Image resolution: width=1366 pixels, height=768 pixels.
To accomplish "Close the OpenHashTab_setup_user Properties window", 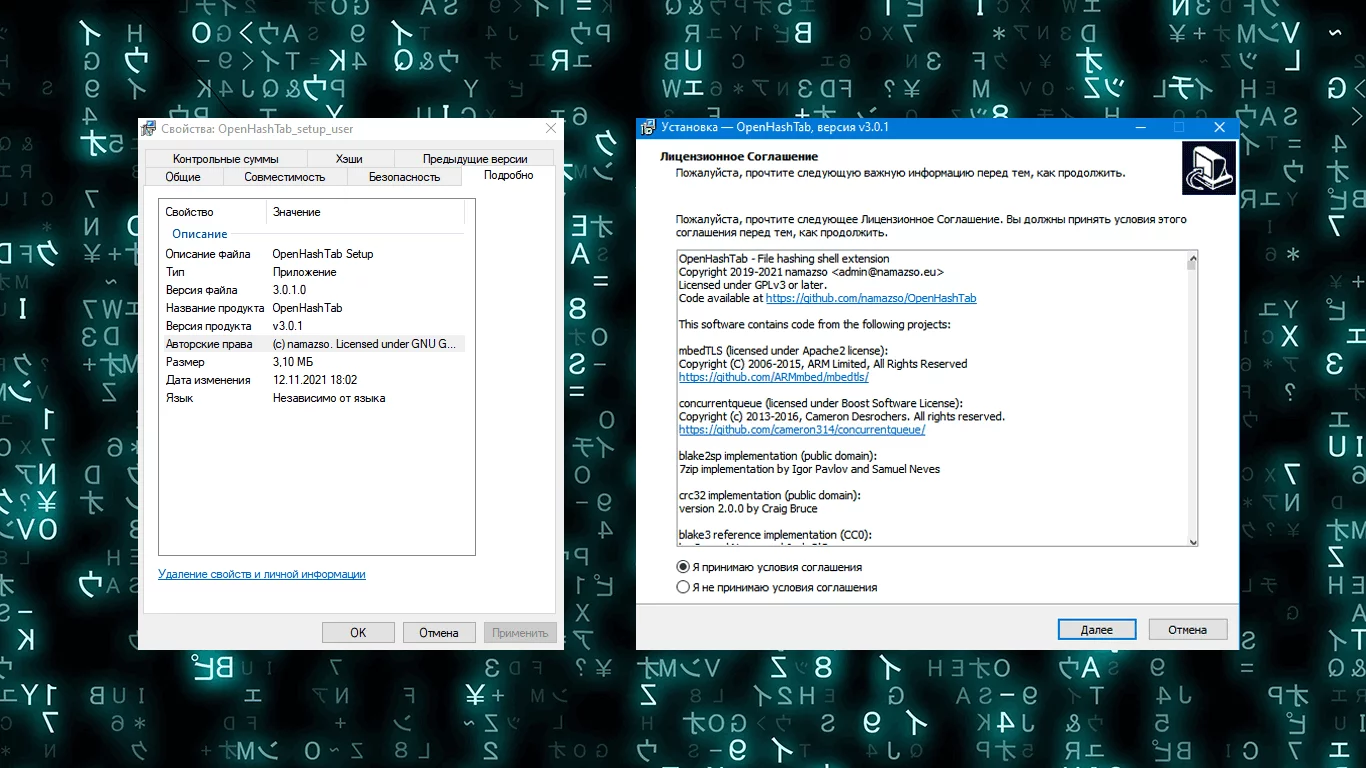I will coord(551,129).
